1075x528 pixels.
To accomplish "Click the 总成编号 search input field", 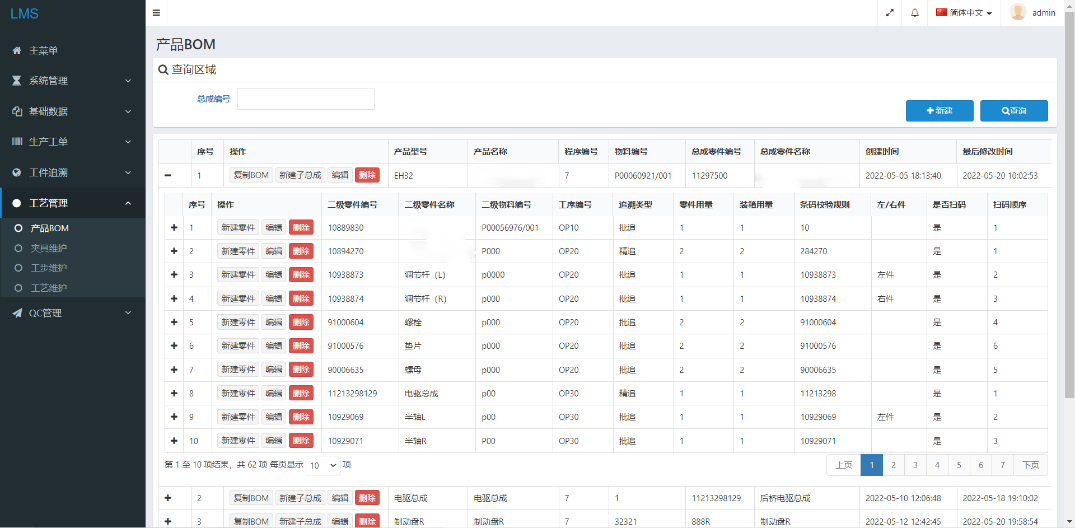I will tap(305, 99).
